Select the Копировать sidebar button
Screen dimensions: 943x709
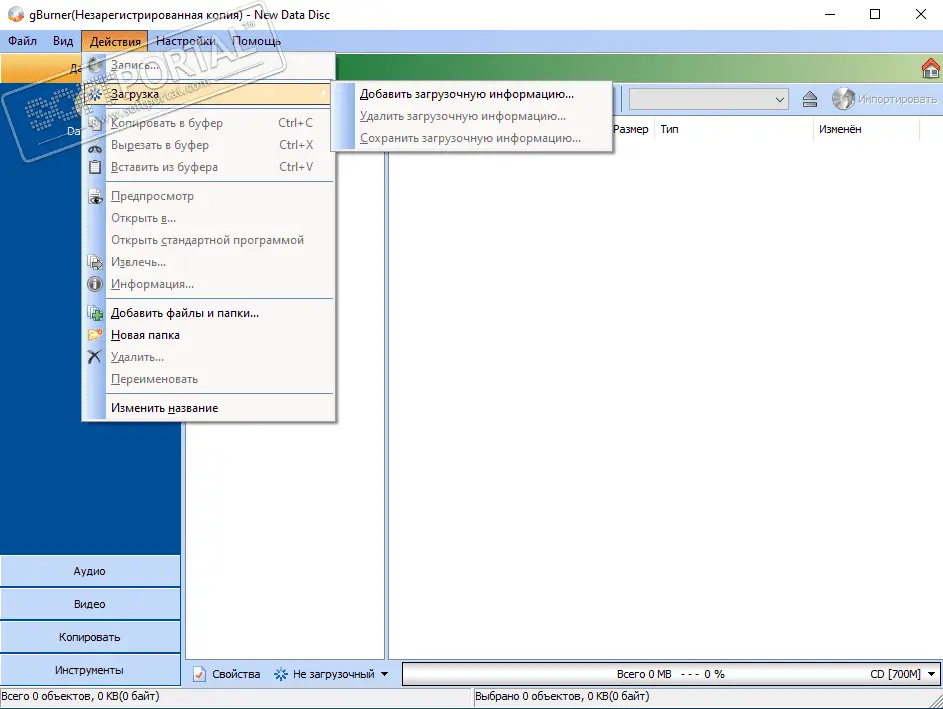coord(90,636)
